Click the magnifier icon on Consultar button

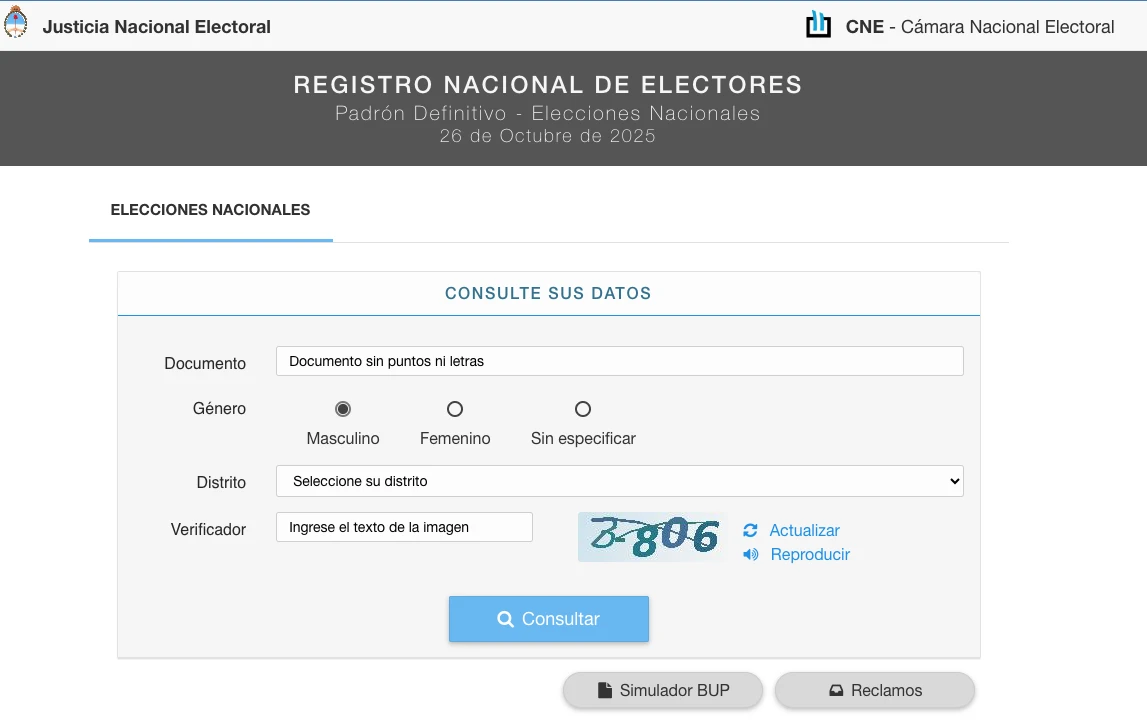pyautogui.click(x=505, y=619)
